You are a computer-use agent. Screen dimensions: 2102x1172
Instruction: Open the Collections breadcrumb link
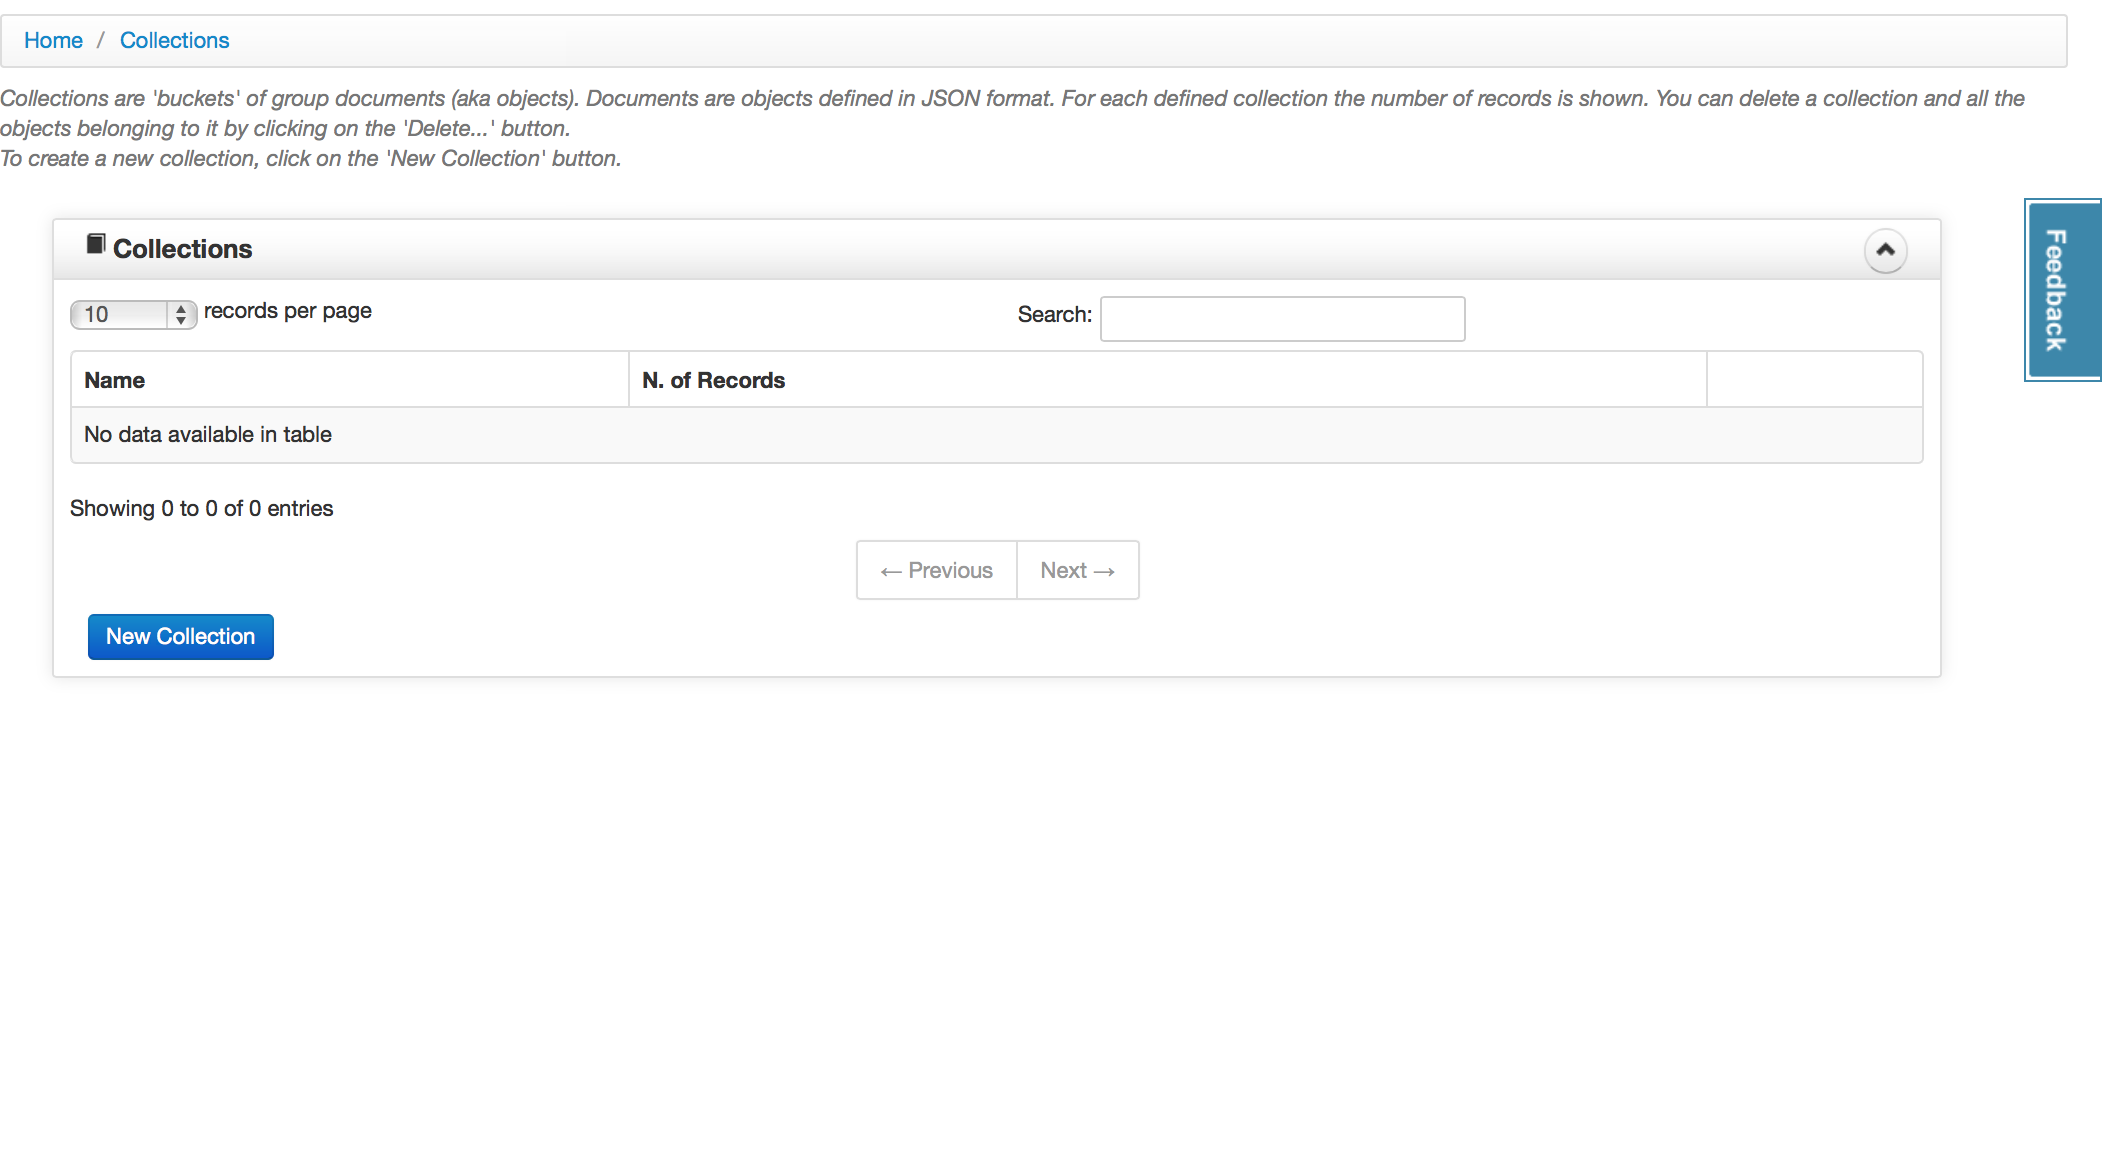[174, 40]
